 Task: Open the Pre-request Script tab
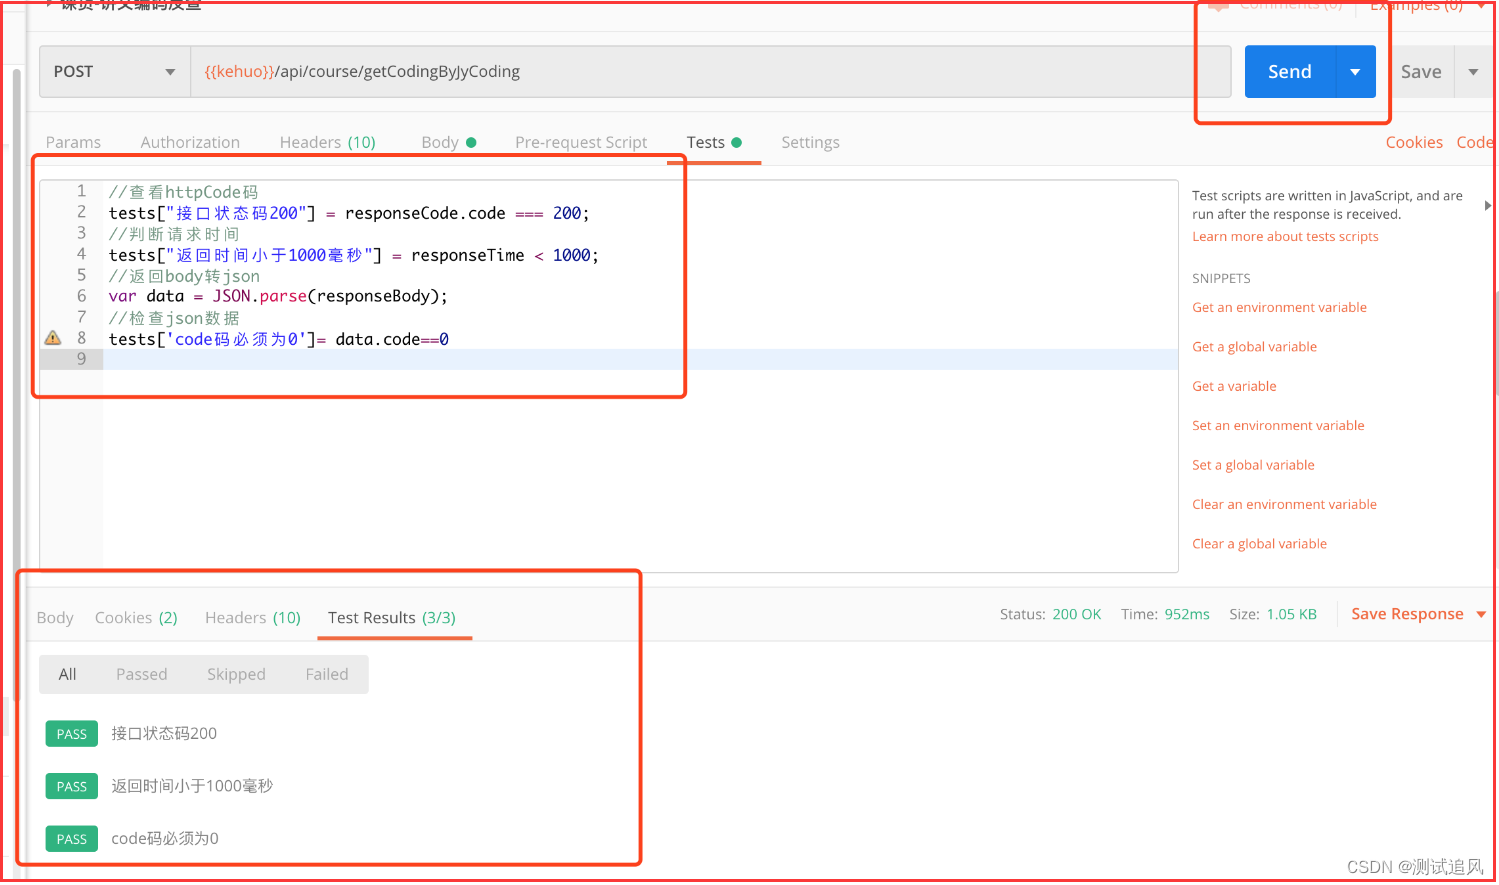pos(581,143)
